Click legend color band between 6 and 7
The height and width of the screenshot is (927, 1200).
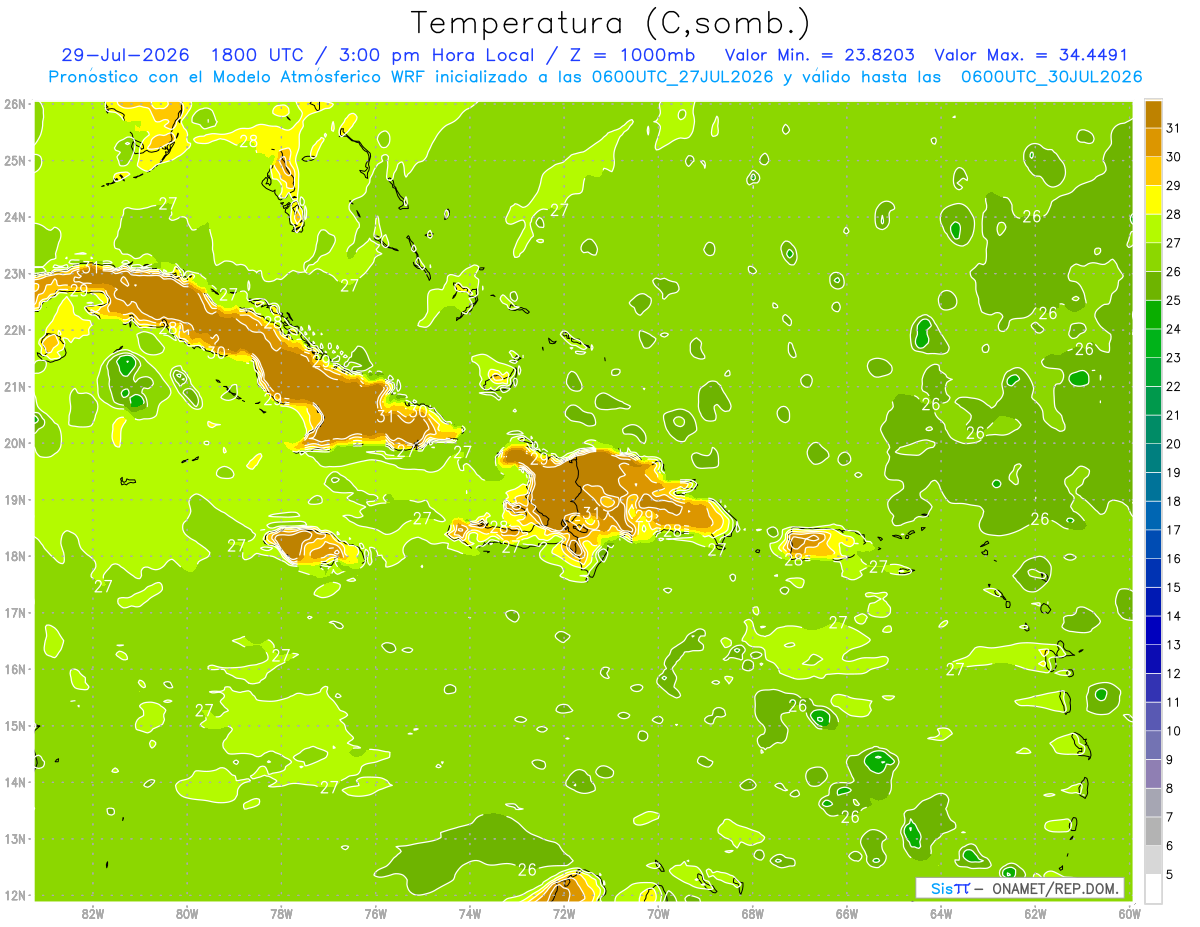1153,830
